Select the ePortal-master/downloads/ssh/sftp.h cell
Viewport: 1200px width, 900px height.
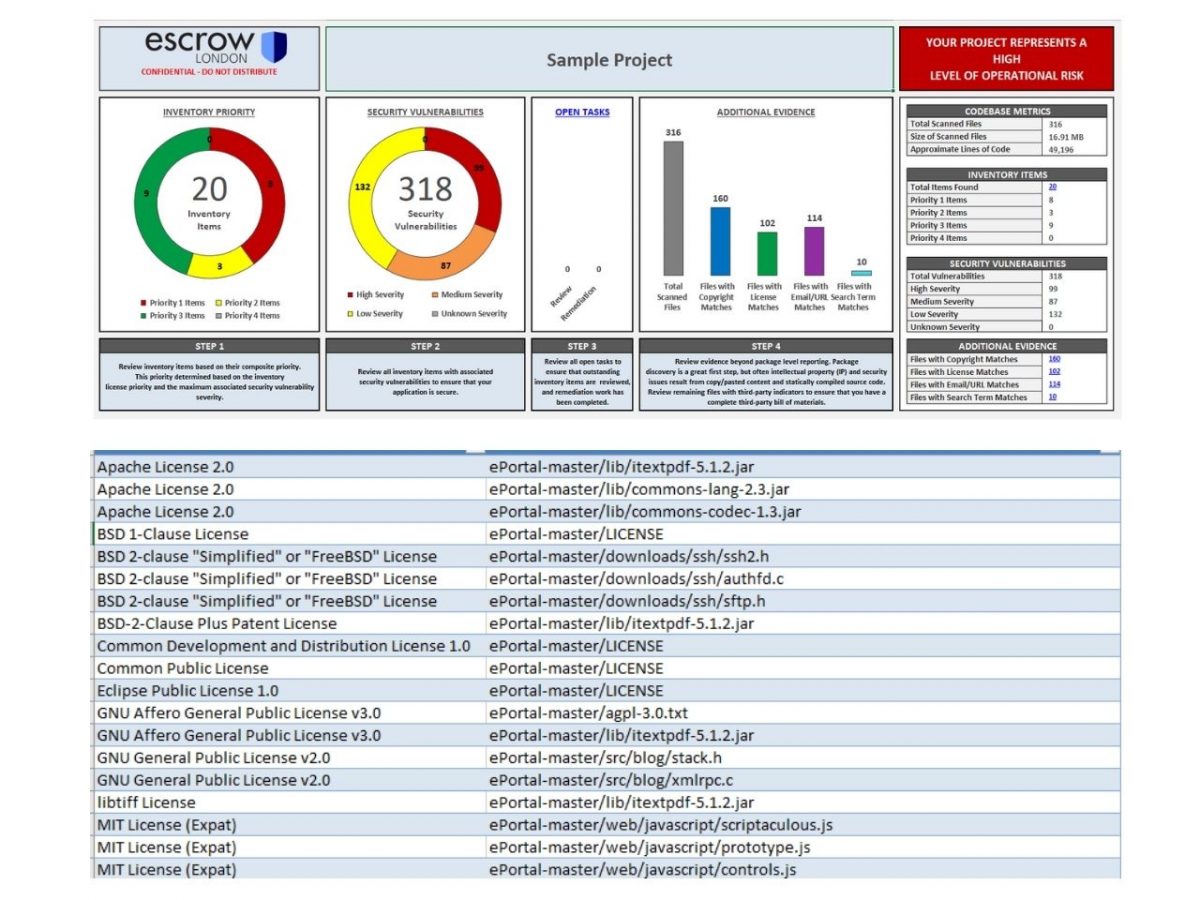(802, 601)
